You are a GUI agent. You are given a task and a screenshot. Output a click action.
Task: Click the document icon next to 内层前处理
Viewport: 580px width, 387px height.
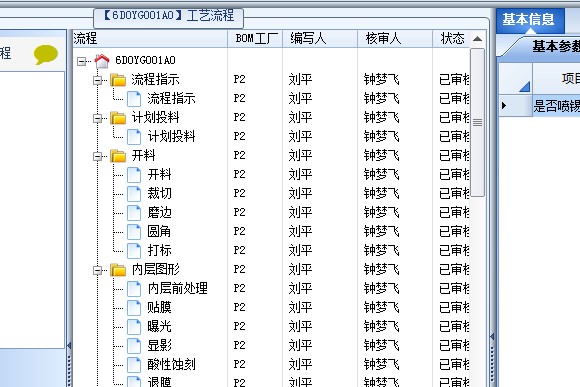(x=134, y=289)
